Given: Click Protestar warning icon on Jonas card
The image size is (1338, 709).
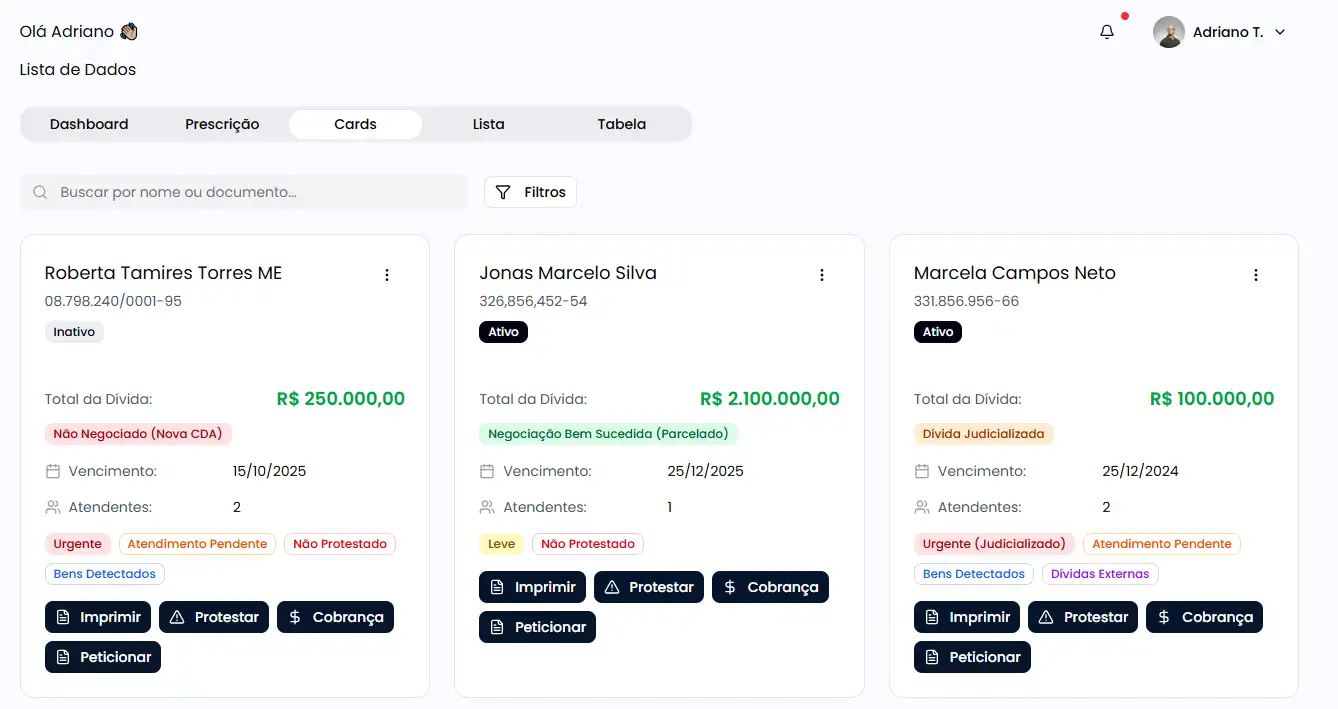Looking at the screenshot, I should click(612, 587).
